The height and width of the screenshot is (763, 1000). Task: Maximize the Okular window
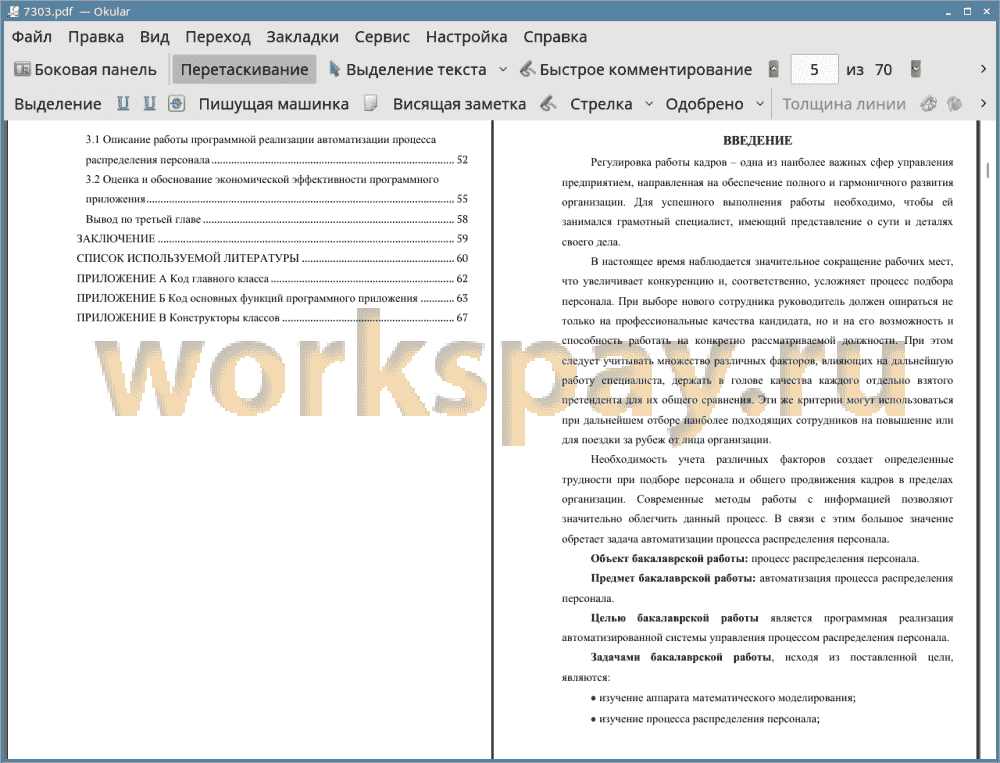[967, 11]
